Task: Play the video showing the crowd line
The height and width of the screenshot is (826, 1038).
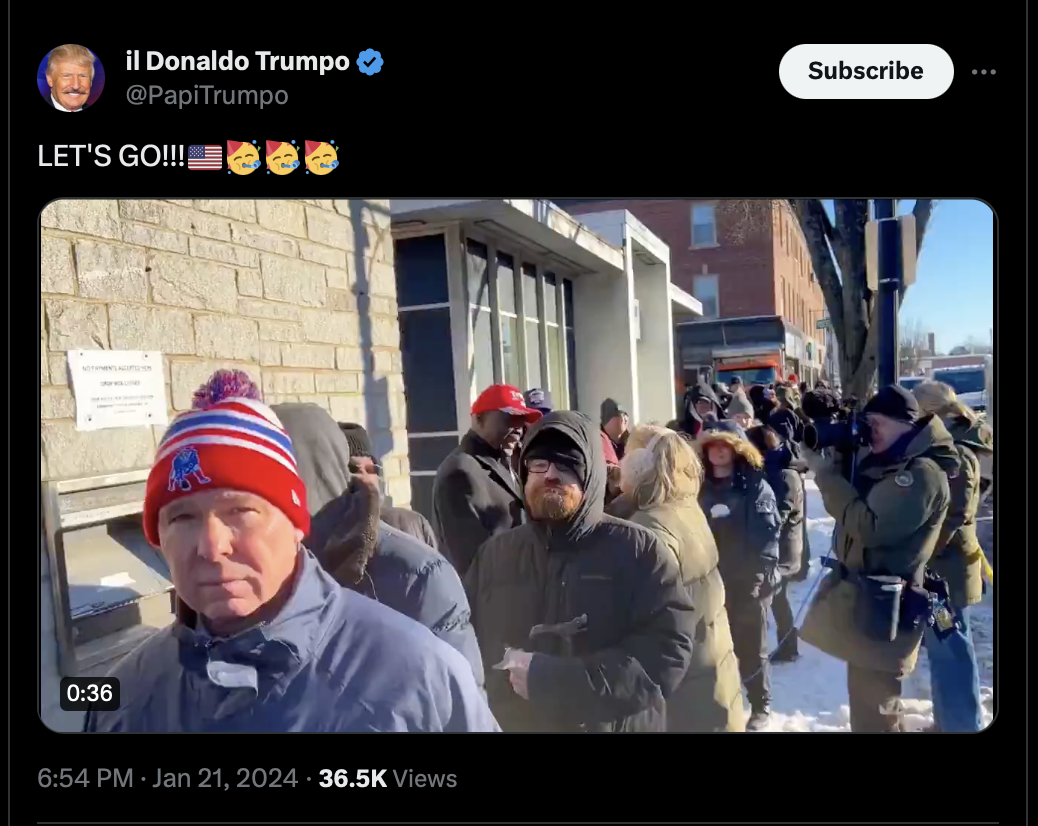Action: click(x=518, y=465)
